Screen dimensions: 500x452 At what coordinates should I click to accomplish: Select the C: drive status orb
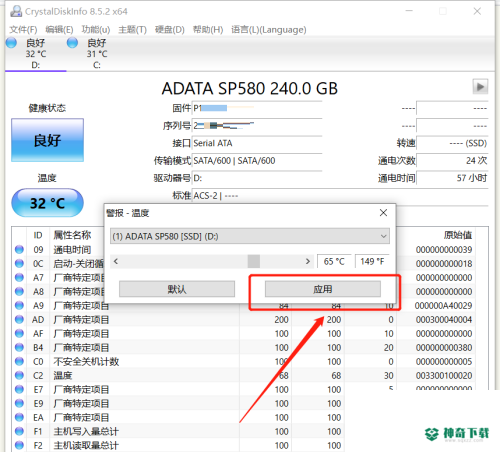point(72,43)
